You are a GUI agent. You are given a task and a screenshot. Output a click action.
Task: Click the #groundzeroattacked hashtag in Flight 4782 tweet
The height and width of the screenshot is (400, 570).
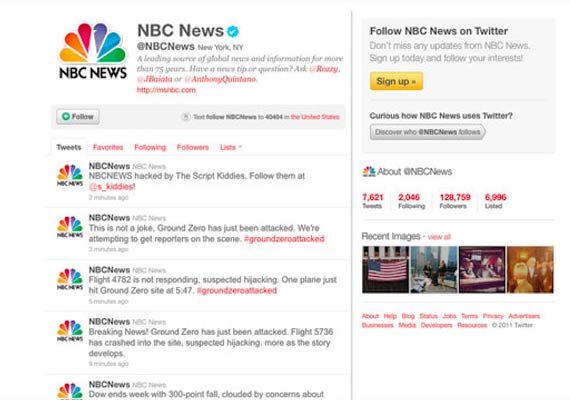coord(237,291)
